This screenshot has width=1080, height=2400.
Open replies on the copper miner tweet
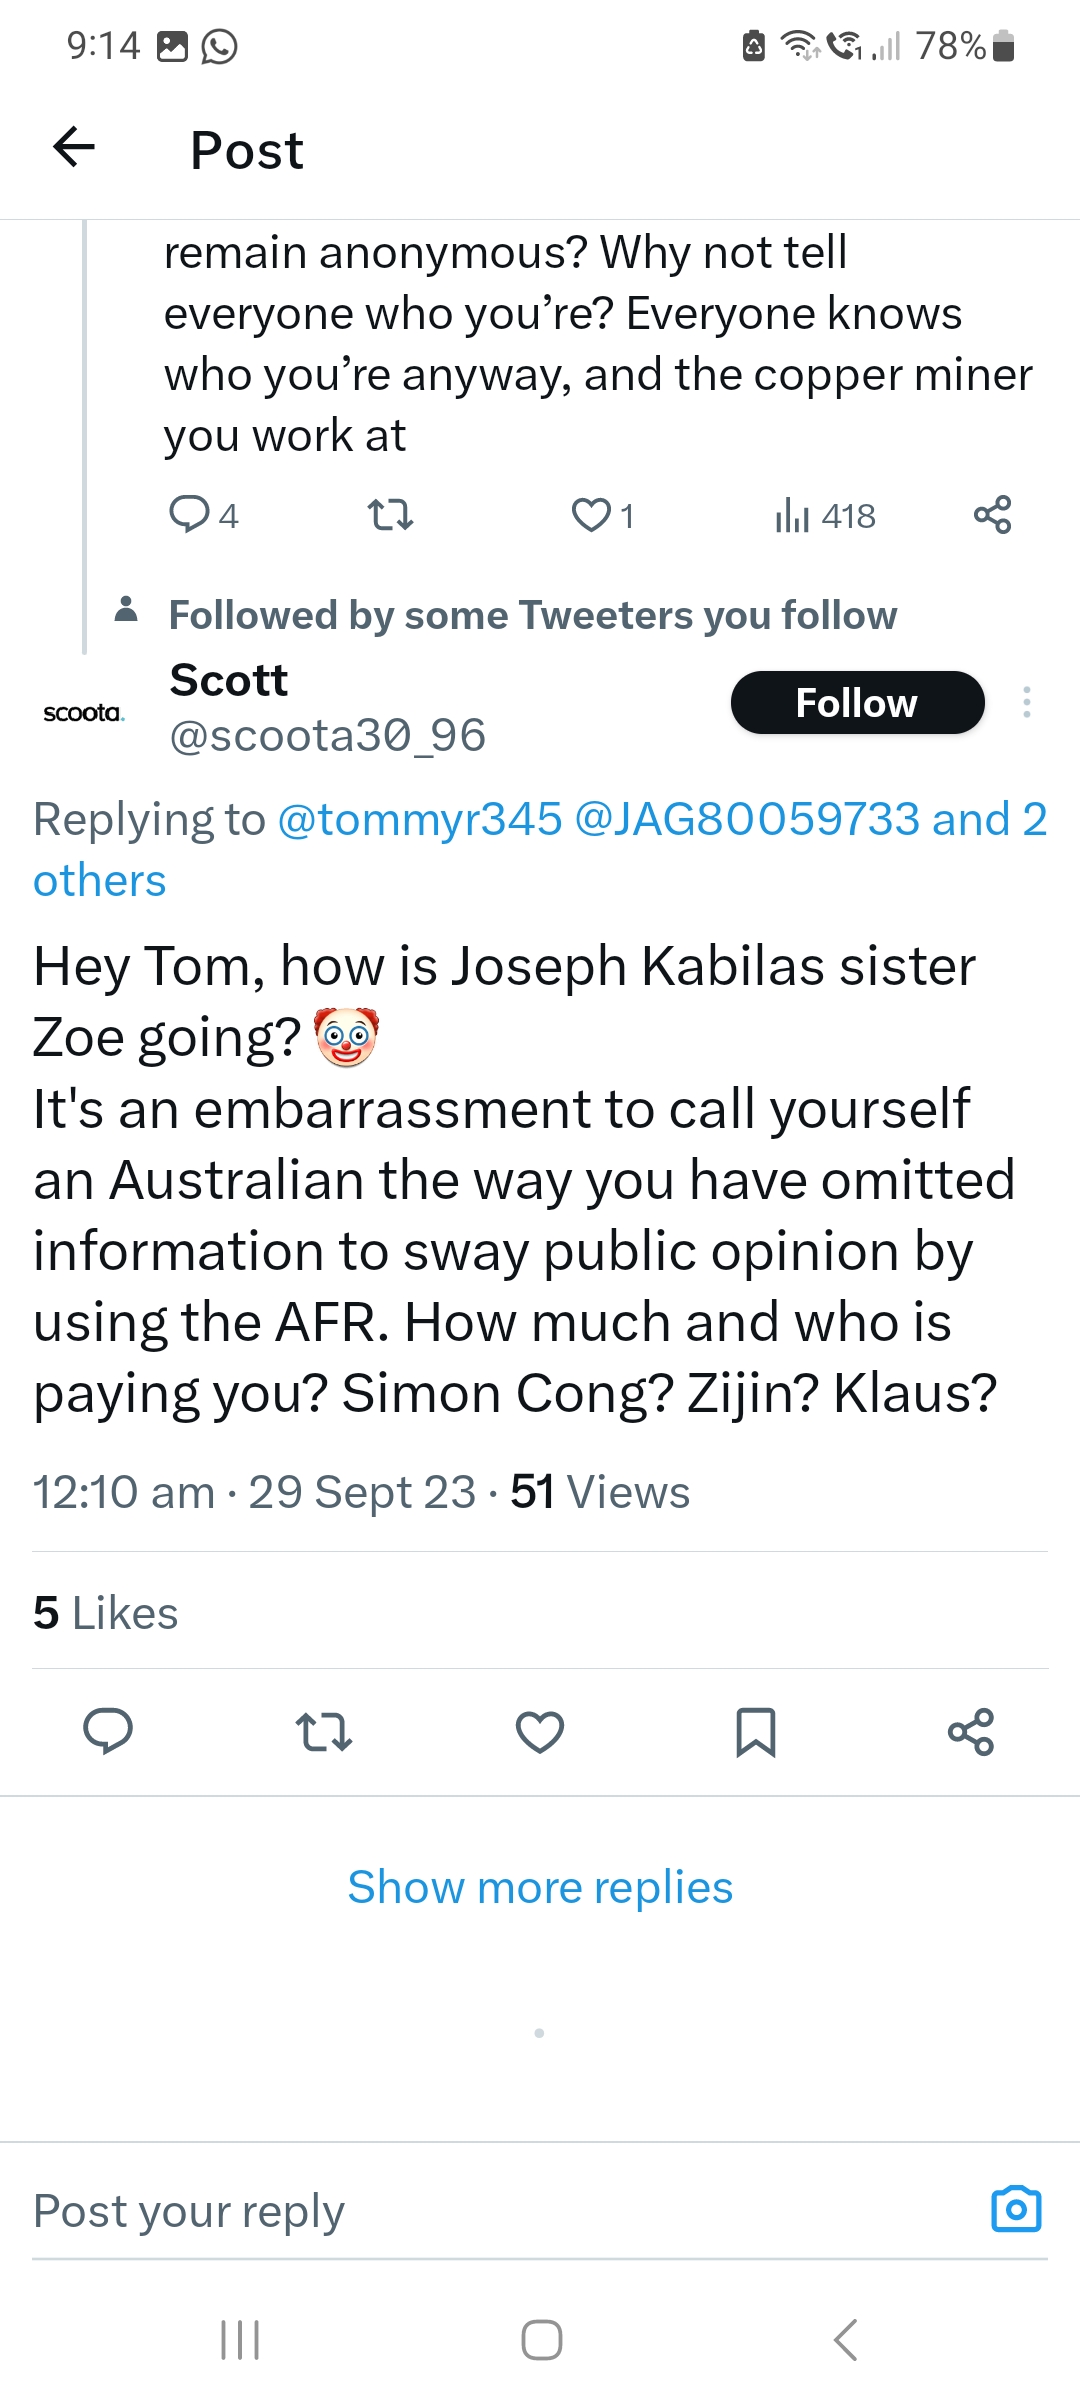189,515
